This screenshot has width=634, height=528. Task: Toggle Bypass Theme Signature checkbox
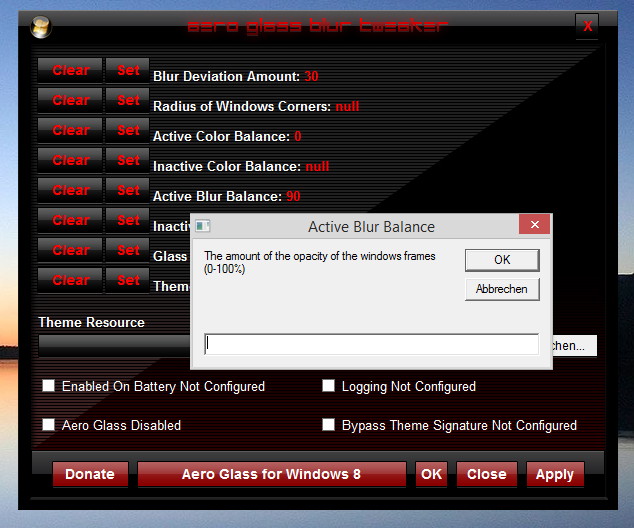click(x=328, y=425)
